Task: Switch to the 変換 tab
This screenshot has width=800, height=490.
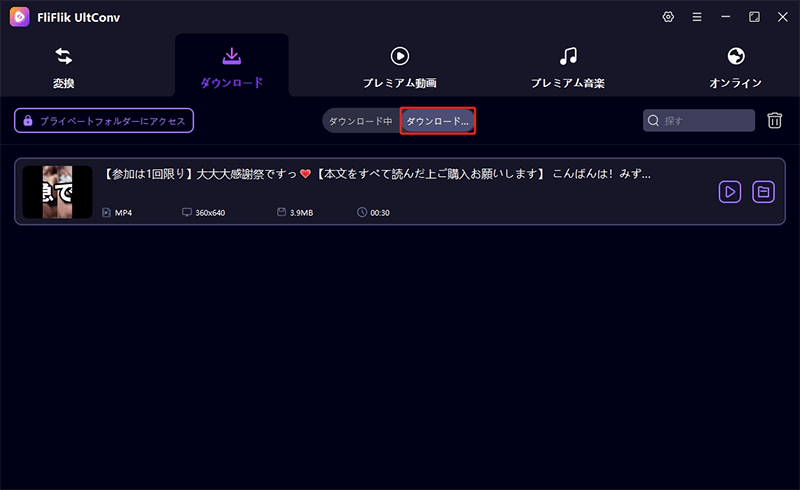Action: tap(63, 66)
